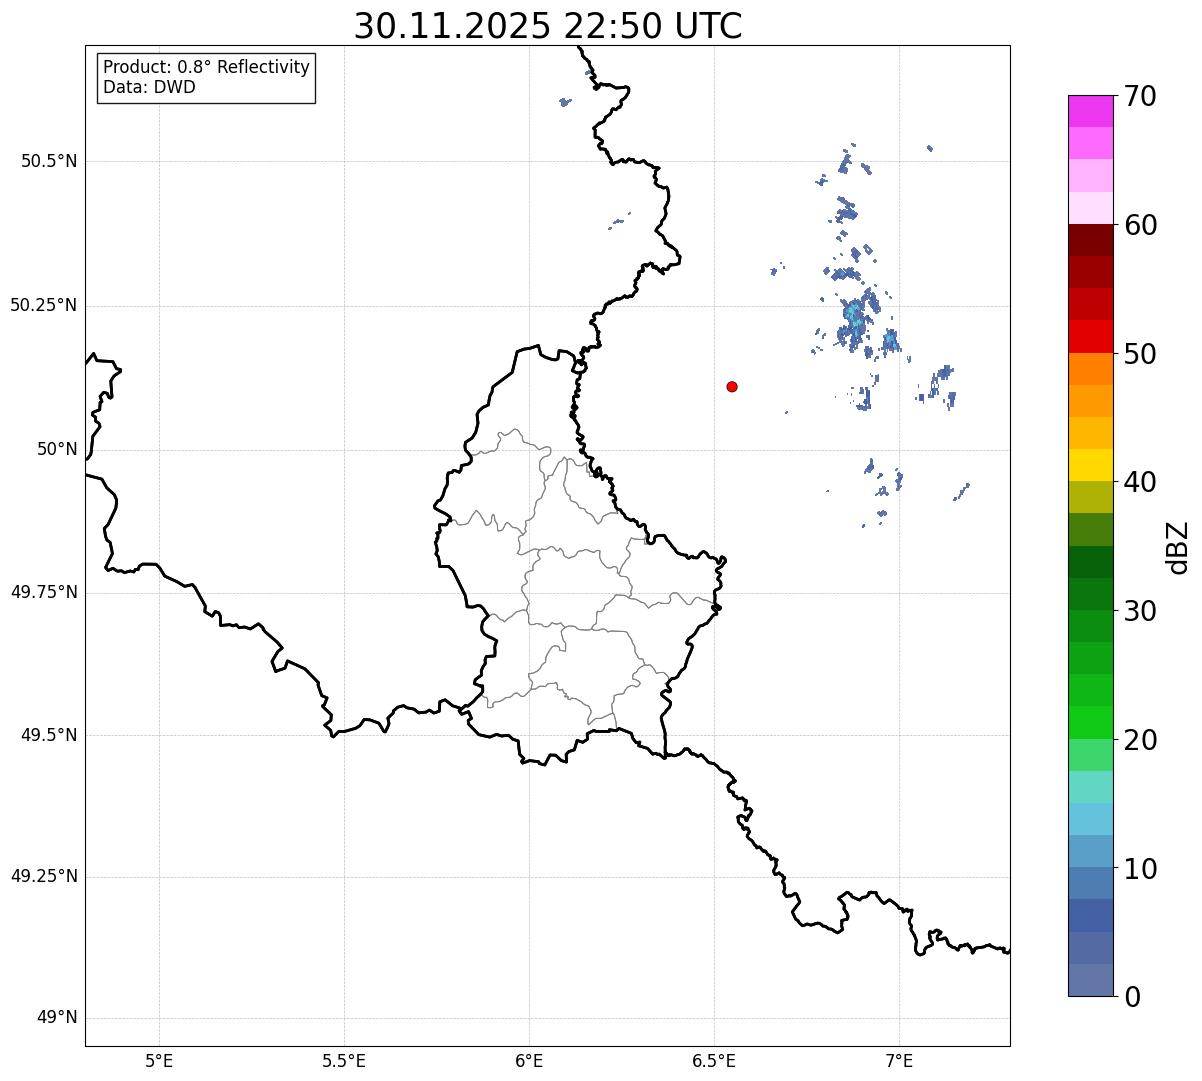Click the colorbar tick label 40

pos(1140,482)
